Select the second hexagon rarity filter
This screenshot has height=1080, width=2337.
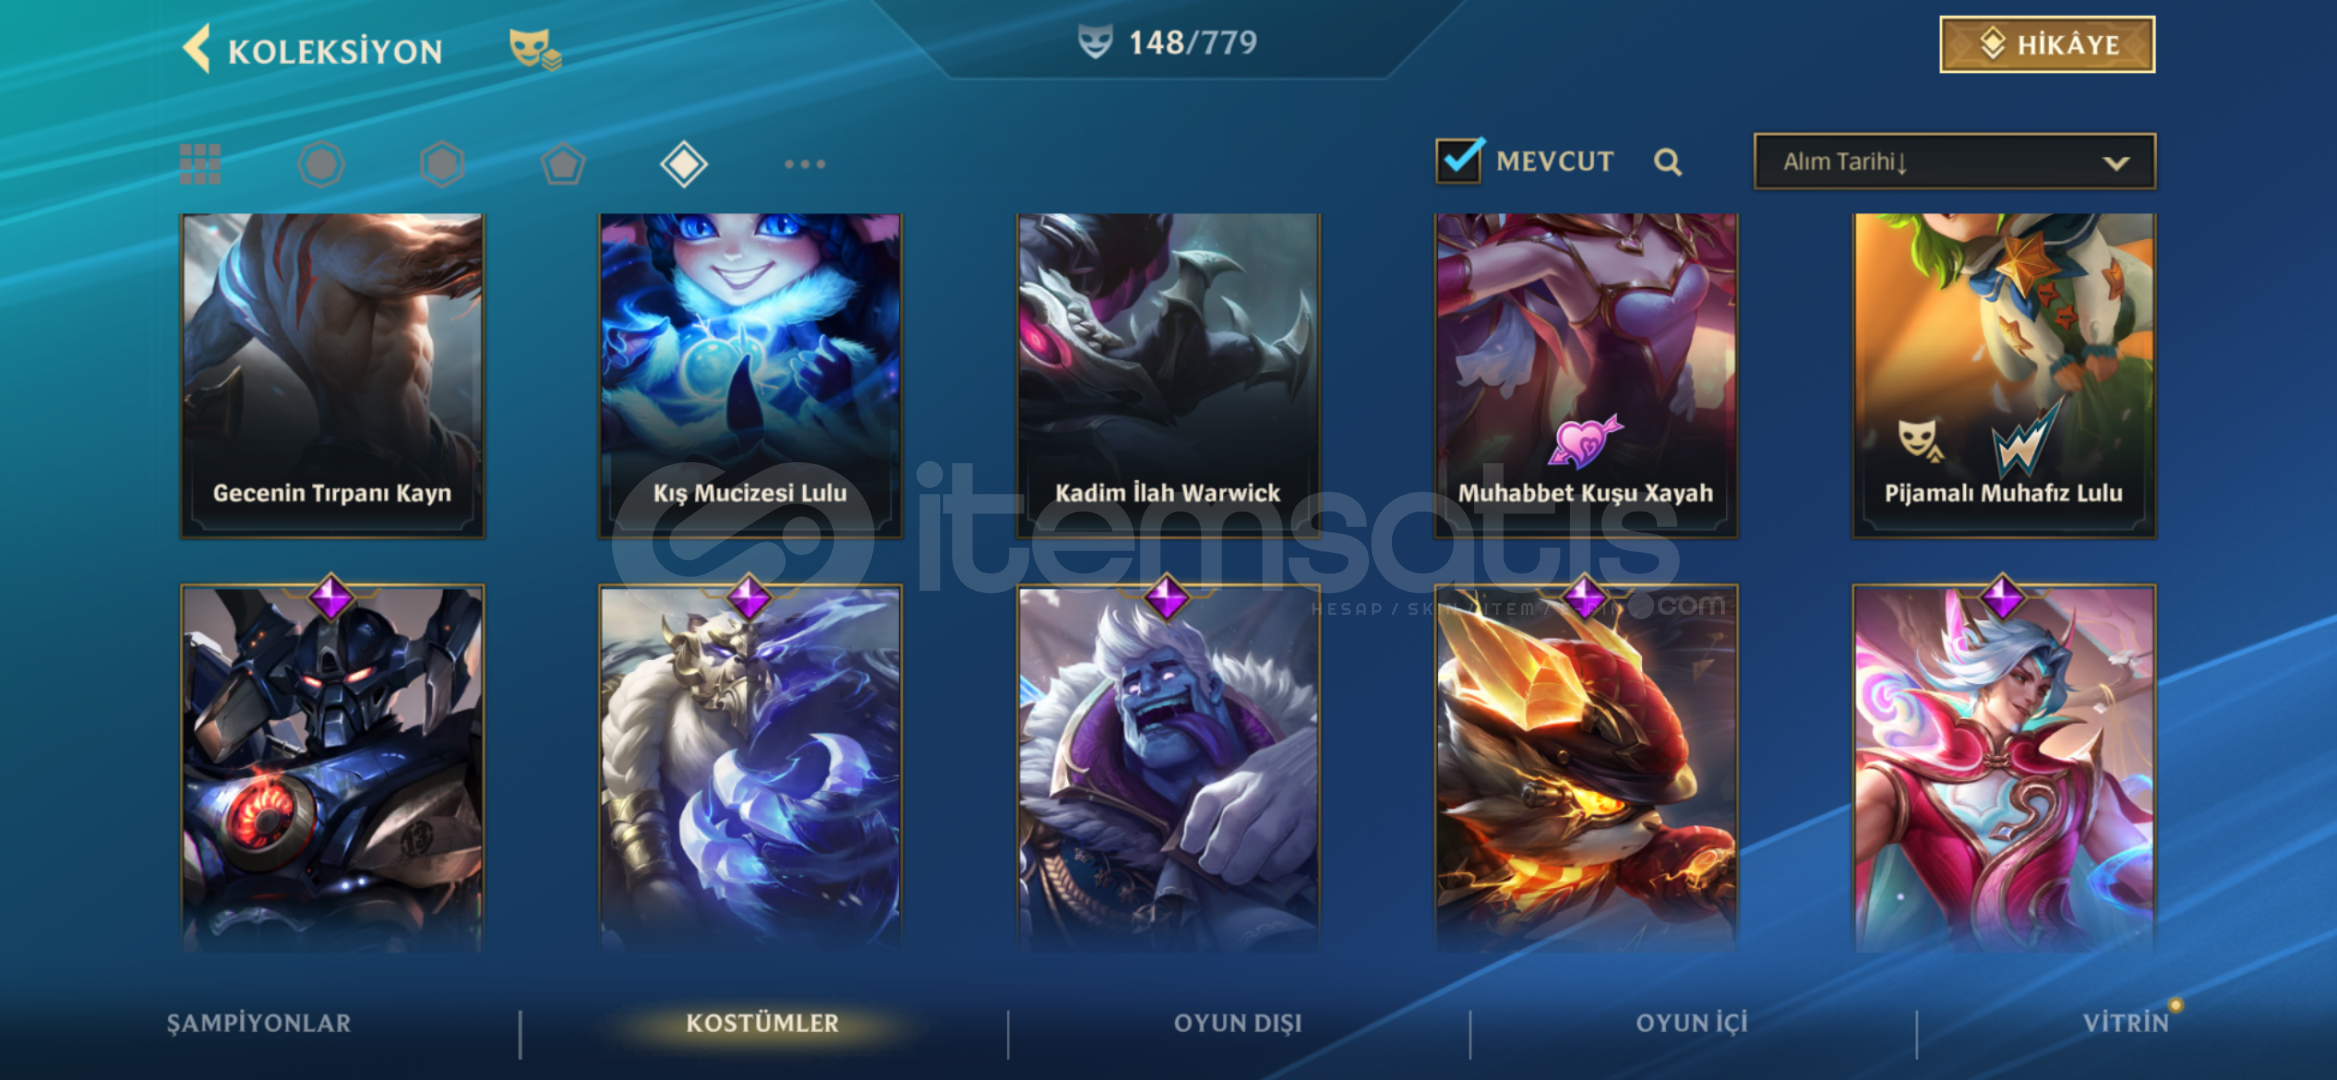[x=442, y=164]
